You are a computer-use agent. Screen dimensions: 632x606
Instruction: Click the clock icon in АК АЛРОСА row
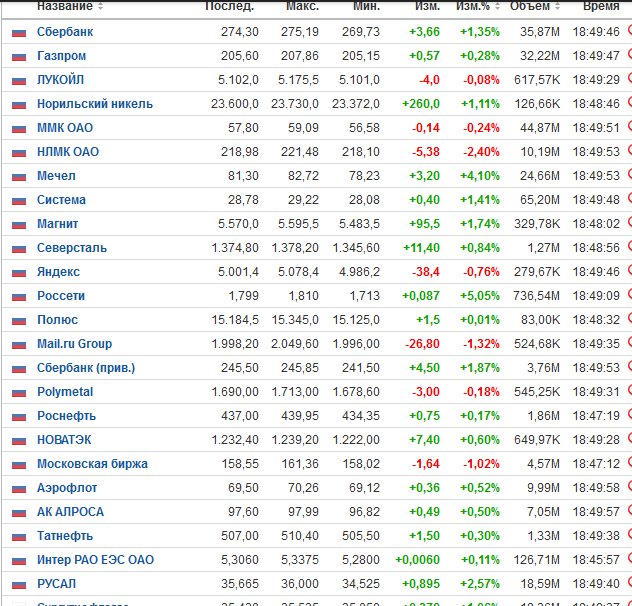click(630, 510)
